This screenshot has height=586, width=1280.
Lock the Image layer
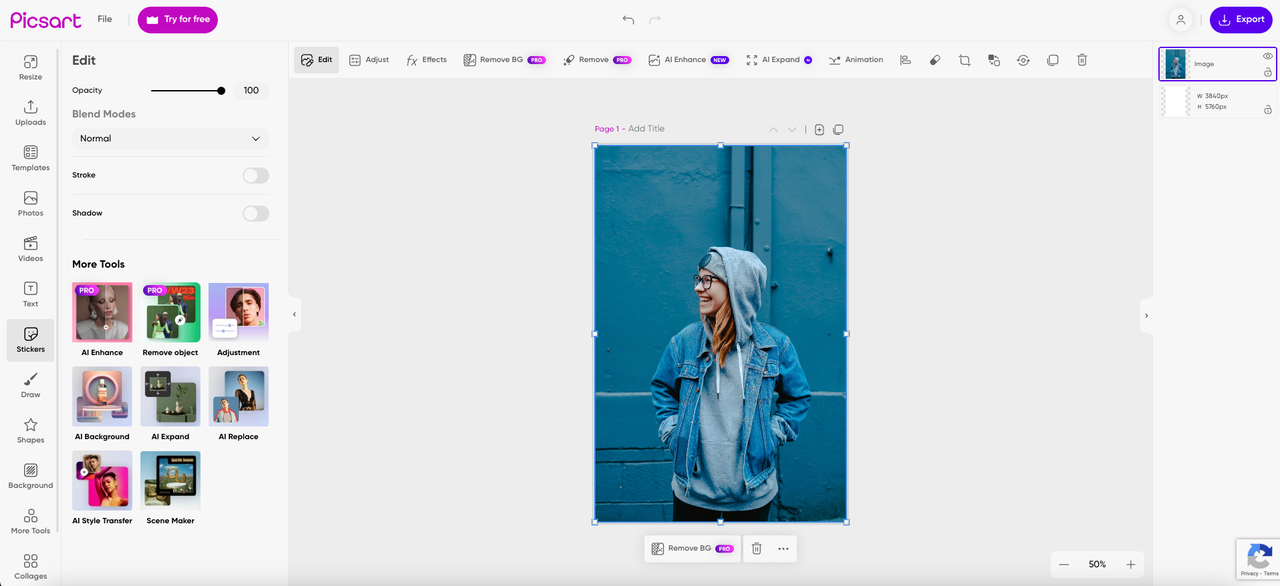1268,72
